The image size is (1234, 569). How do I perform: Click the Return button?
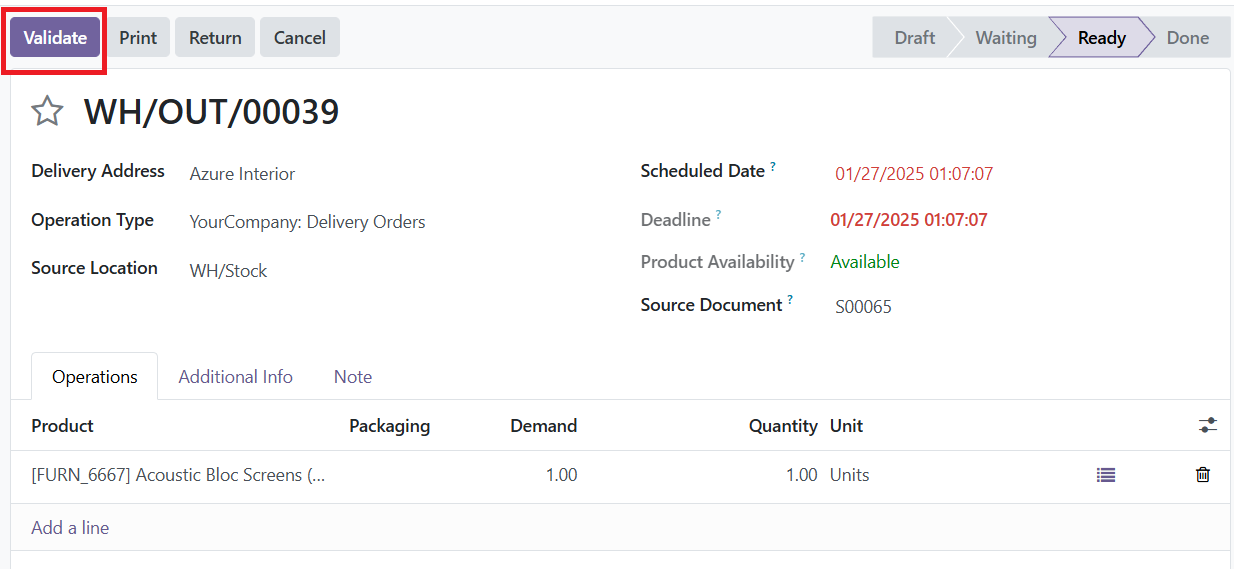coord(215,38)
